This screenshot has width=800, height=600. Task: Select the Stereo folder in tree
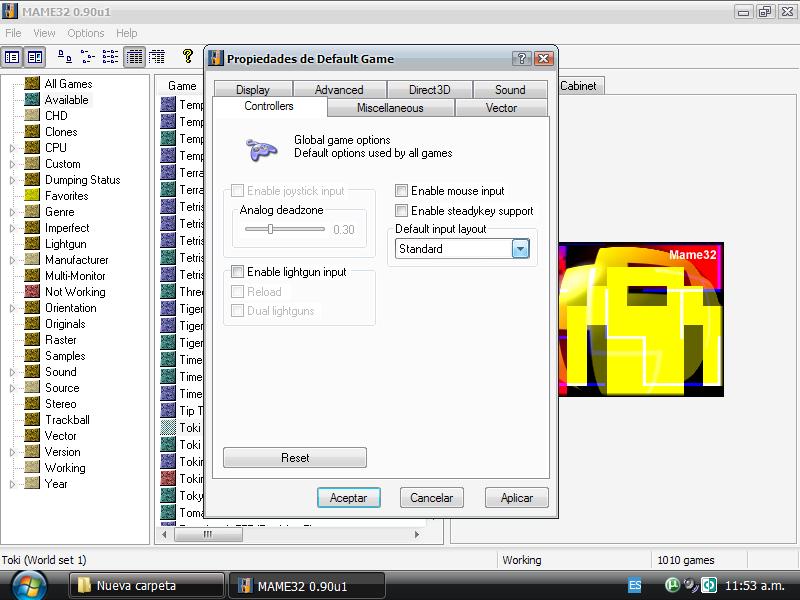61,404
